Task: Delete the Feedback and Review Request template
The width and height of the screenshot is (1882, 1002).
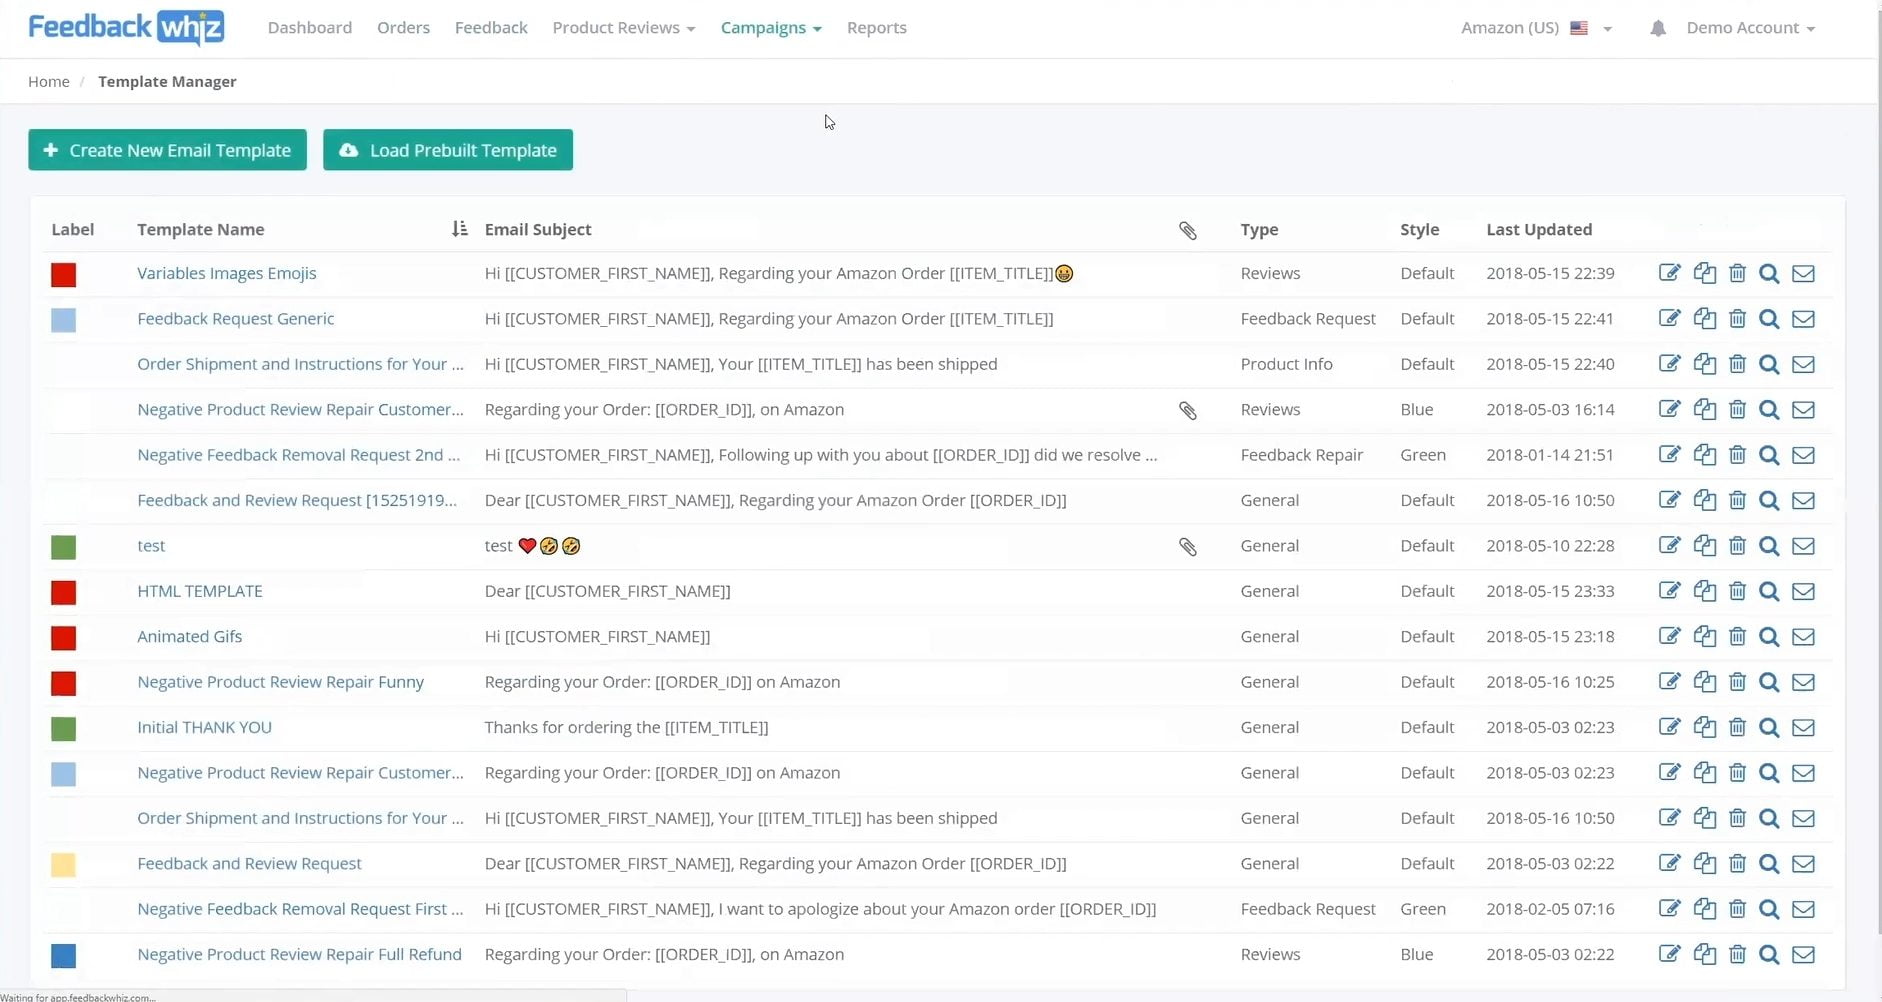Action: (1737, 864)
